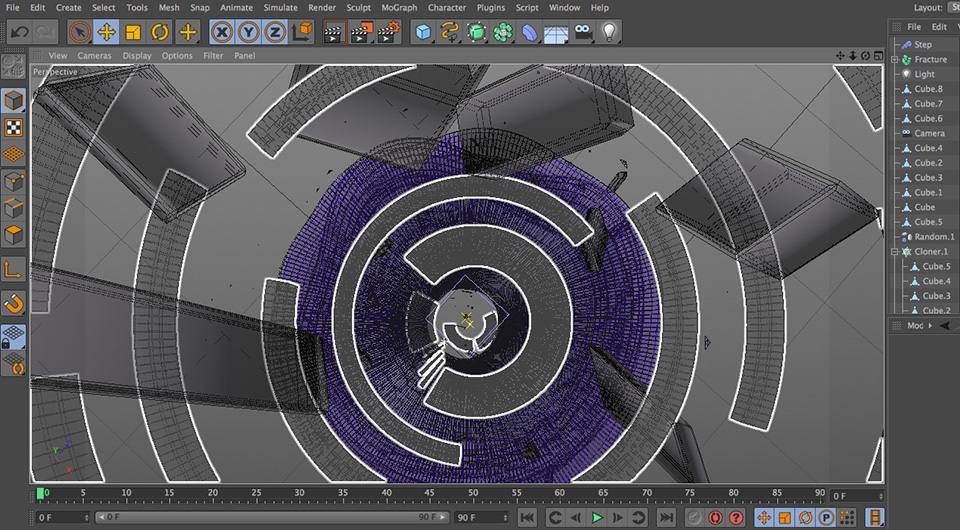Click the Undo arrow icon
The image size is (960, 530).
click(x=18, y=32)
